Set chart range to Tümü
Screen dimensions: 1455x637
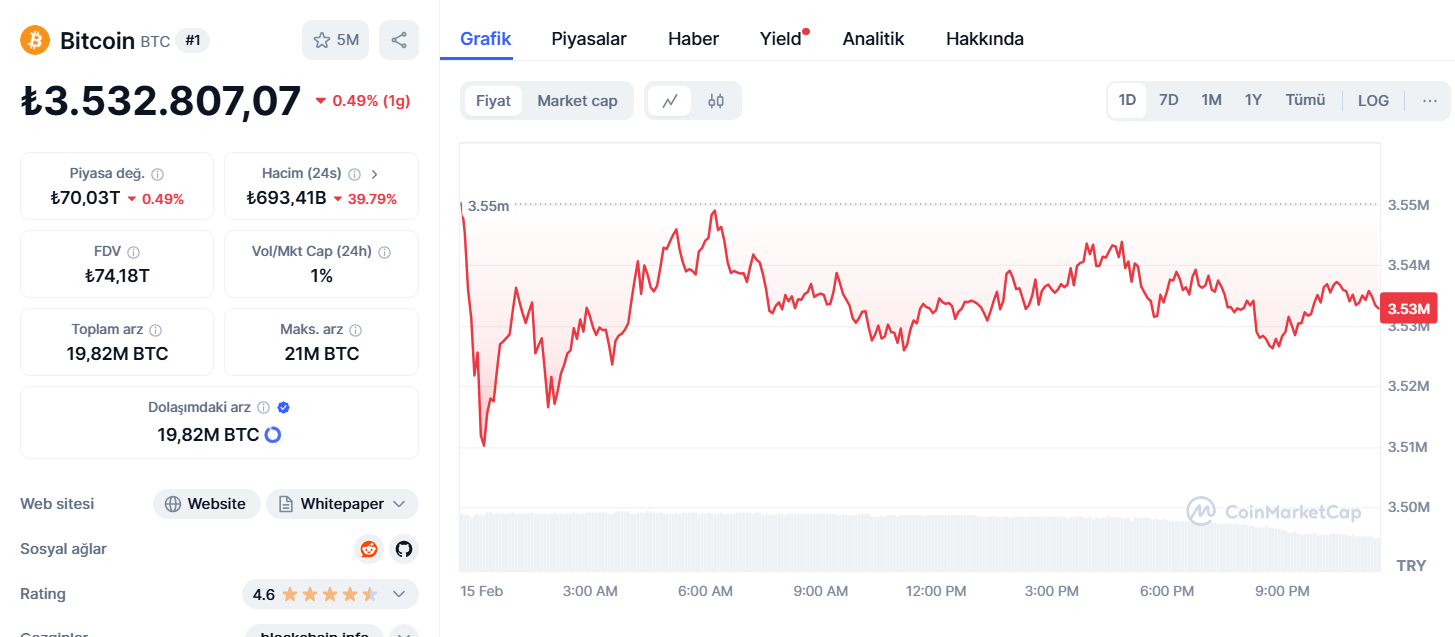click(1305, 100)
